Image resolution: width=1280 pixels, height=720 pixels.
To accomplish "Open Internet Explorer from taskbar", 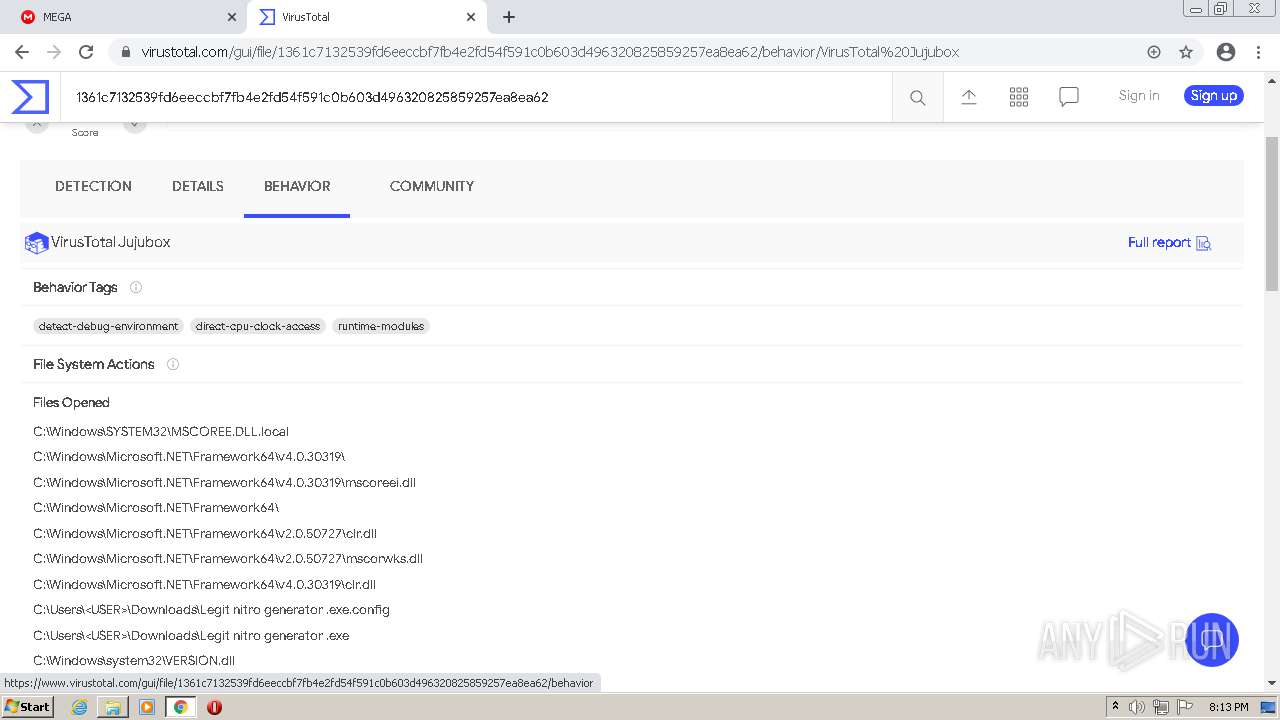I will (79, 707).
